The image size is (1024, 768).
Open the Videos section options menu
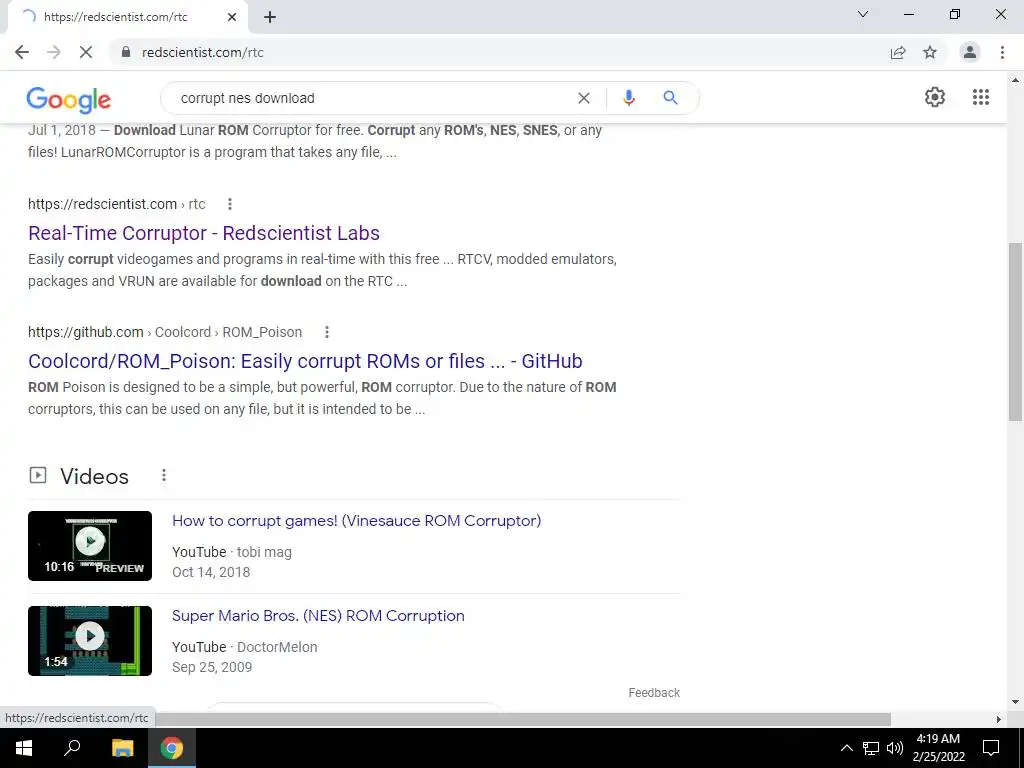[164, 475]
